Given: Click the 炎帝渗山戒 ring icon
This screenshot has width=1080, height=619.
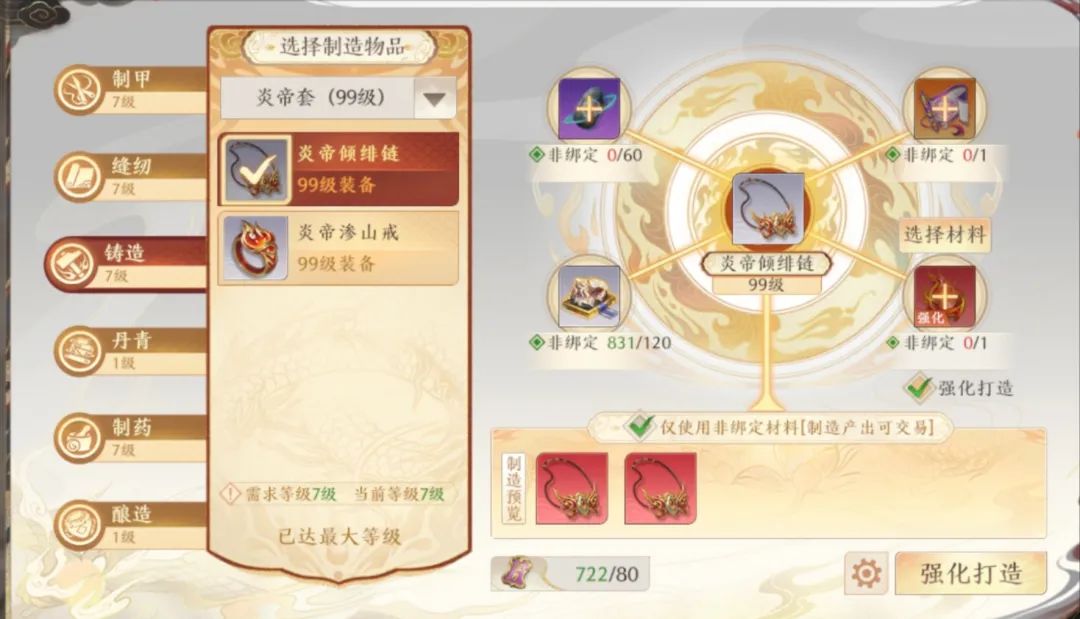Looking at the screenshot, I should click(x=255, y=248).
